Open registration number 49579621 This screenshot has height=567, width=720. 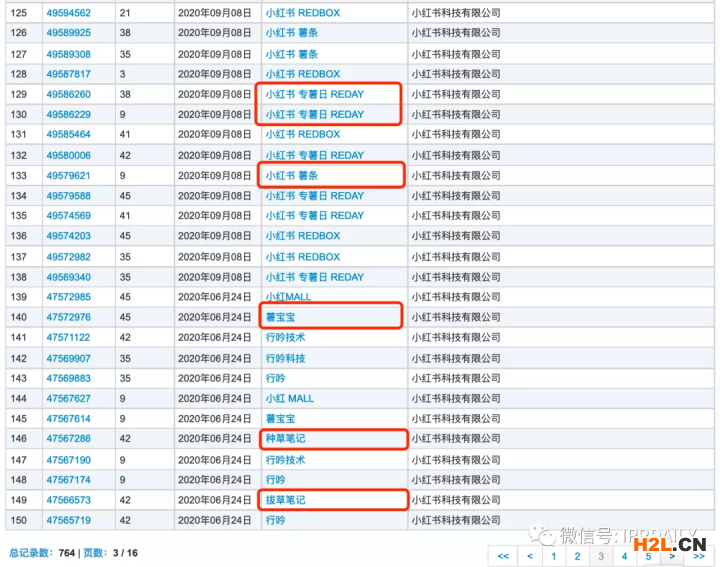click(68, 175)
